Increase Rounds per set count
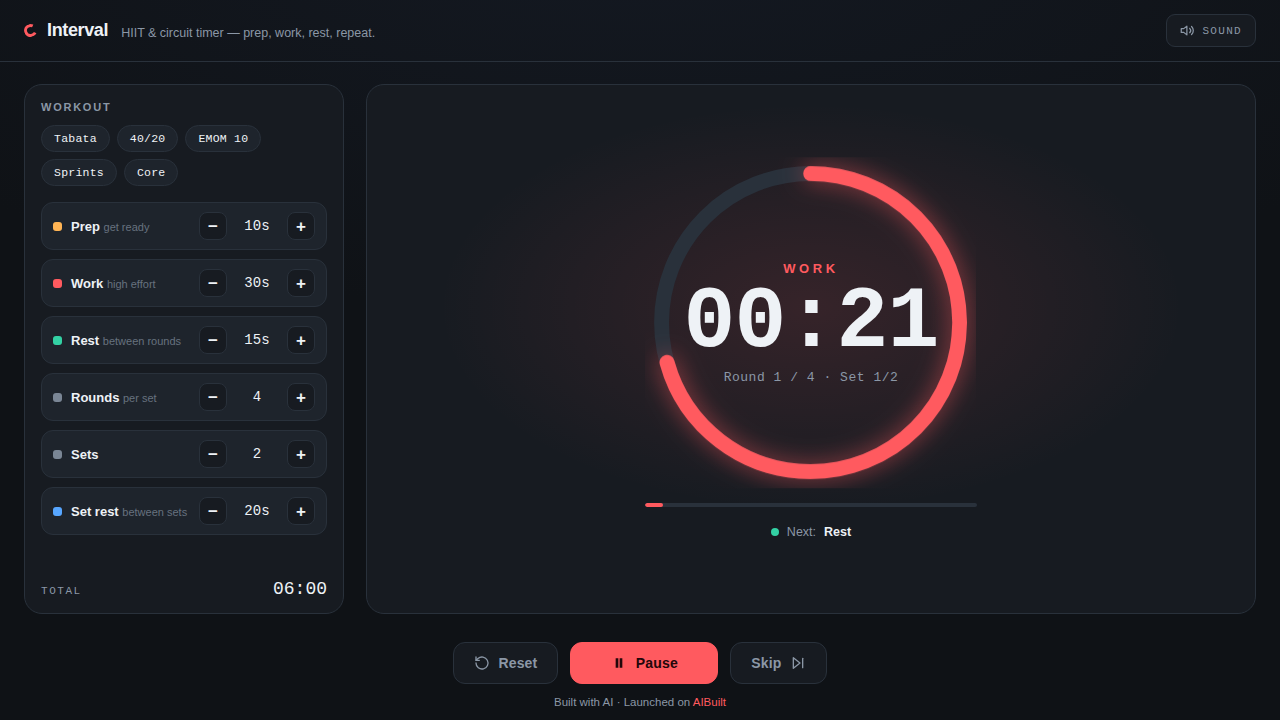Viewport: 1280px width, 720px height. coord(301,397)
